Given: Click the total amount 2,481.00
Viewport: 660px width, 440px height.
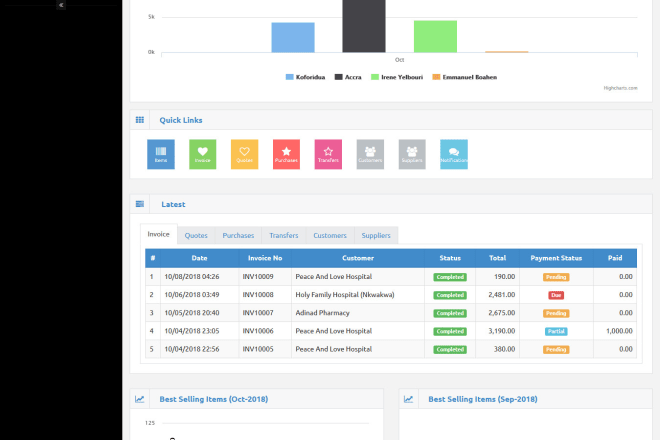Looking at the screenshot, I should point(502,295).
